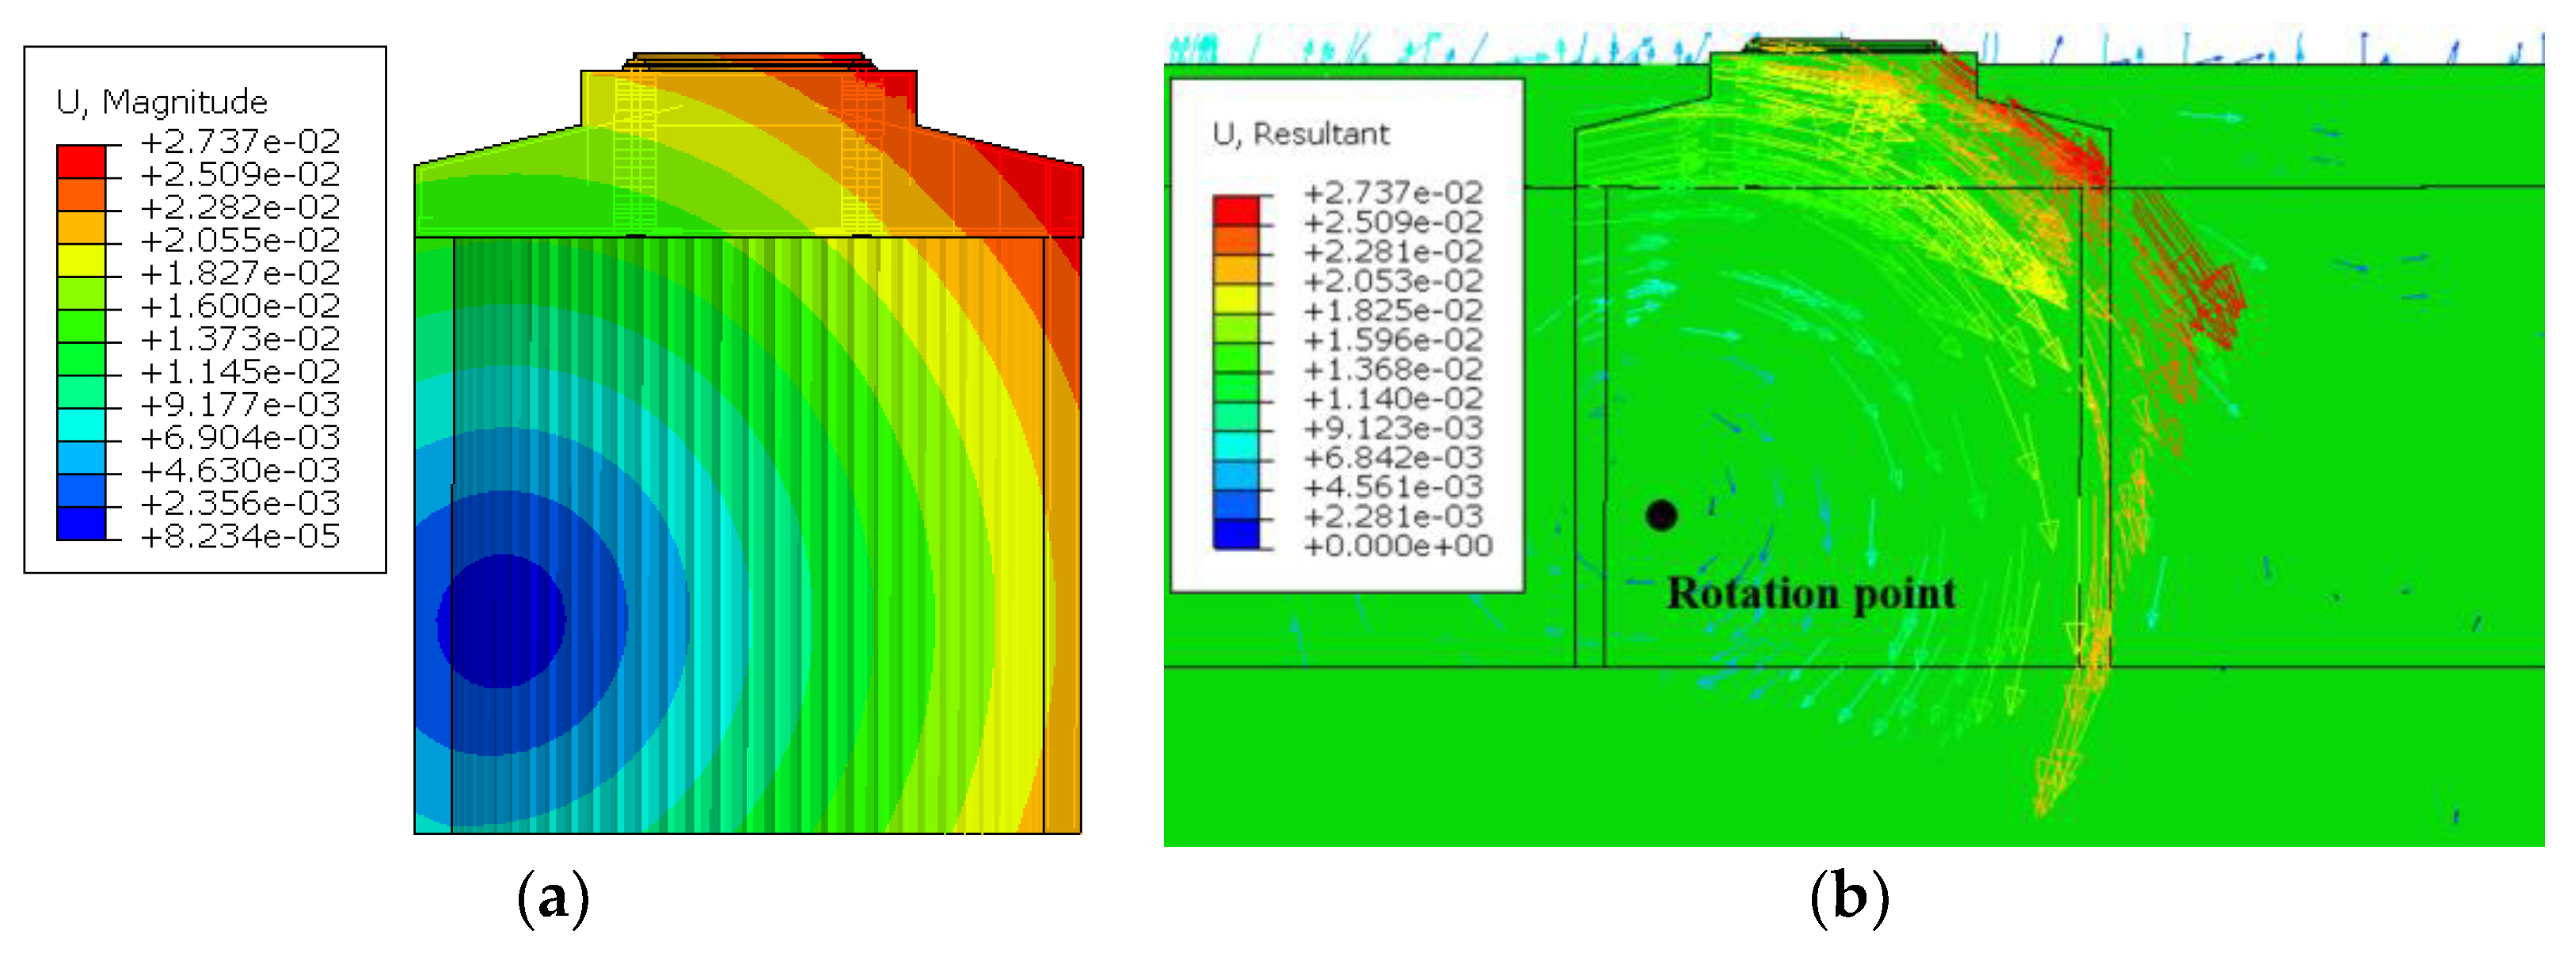Click the red swatch in U, Magnitude legend
This screenshot has width=2576, height=953.
pyautogui.click(x=81, y=161)
